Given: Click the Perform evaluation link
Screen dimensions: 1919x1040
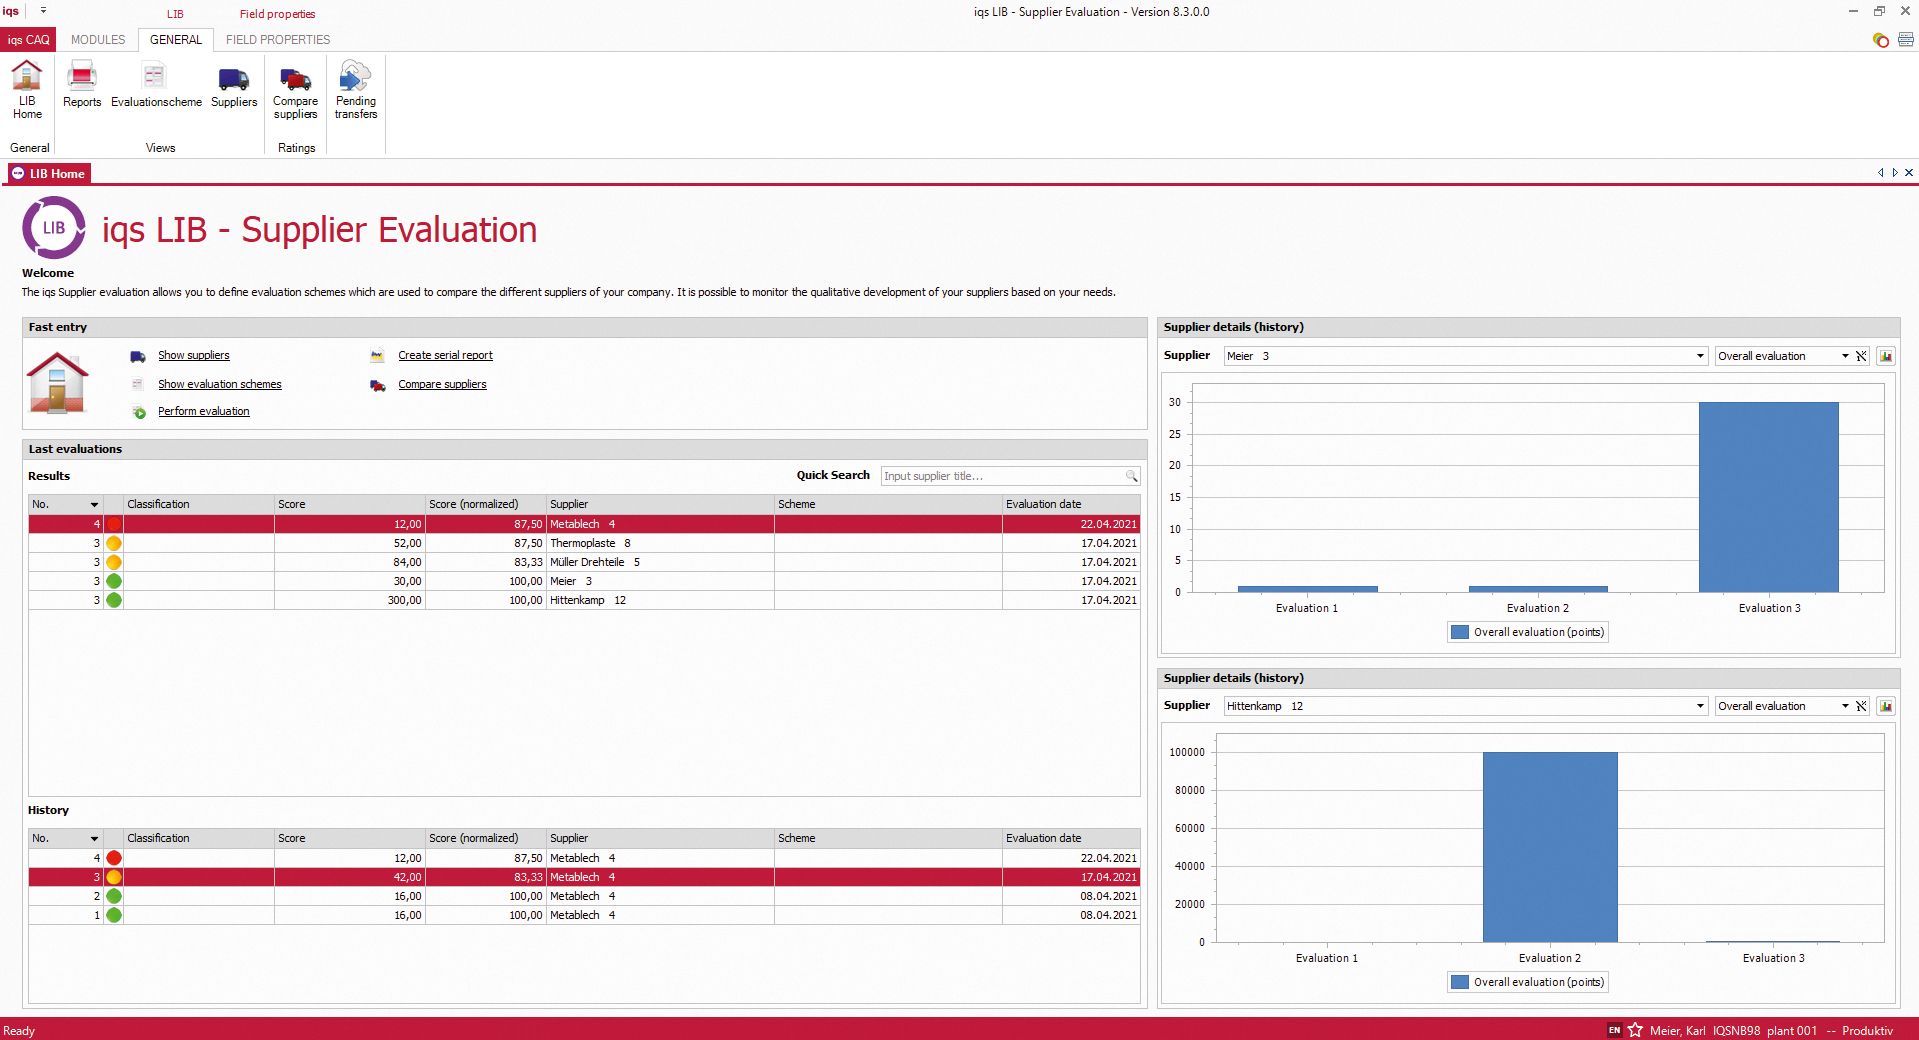Looking at the screenshot, I should tap(203, 411).
